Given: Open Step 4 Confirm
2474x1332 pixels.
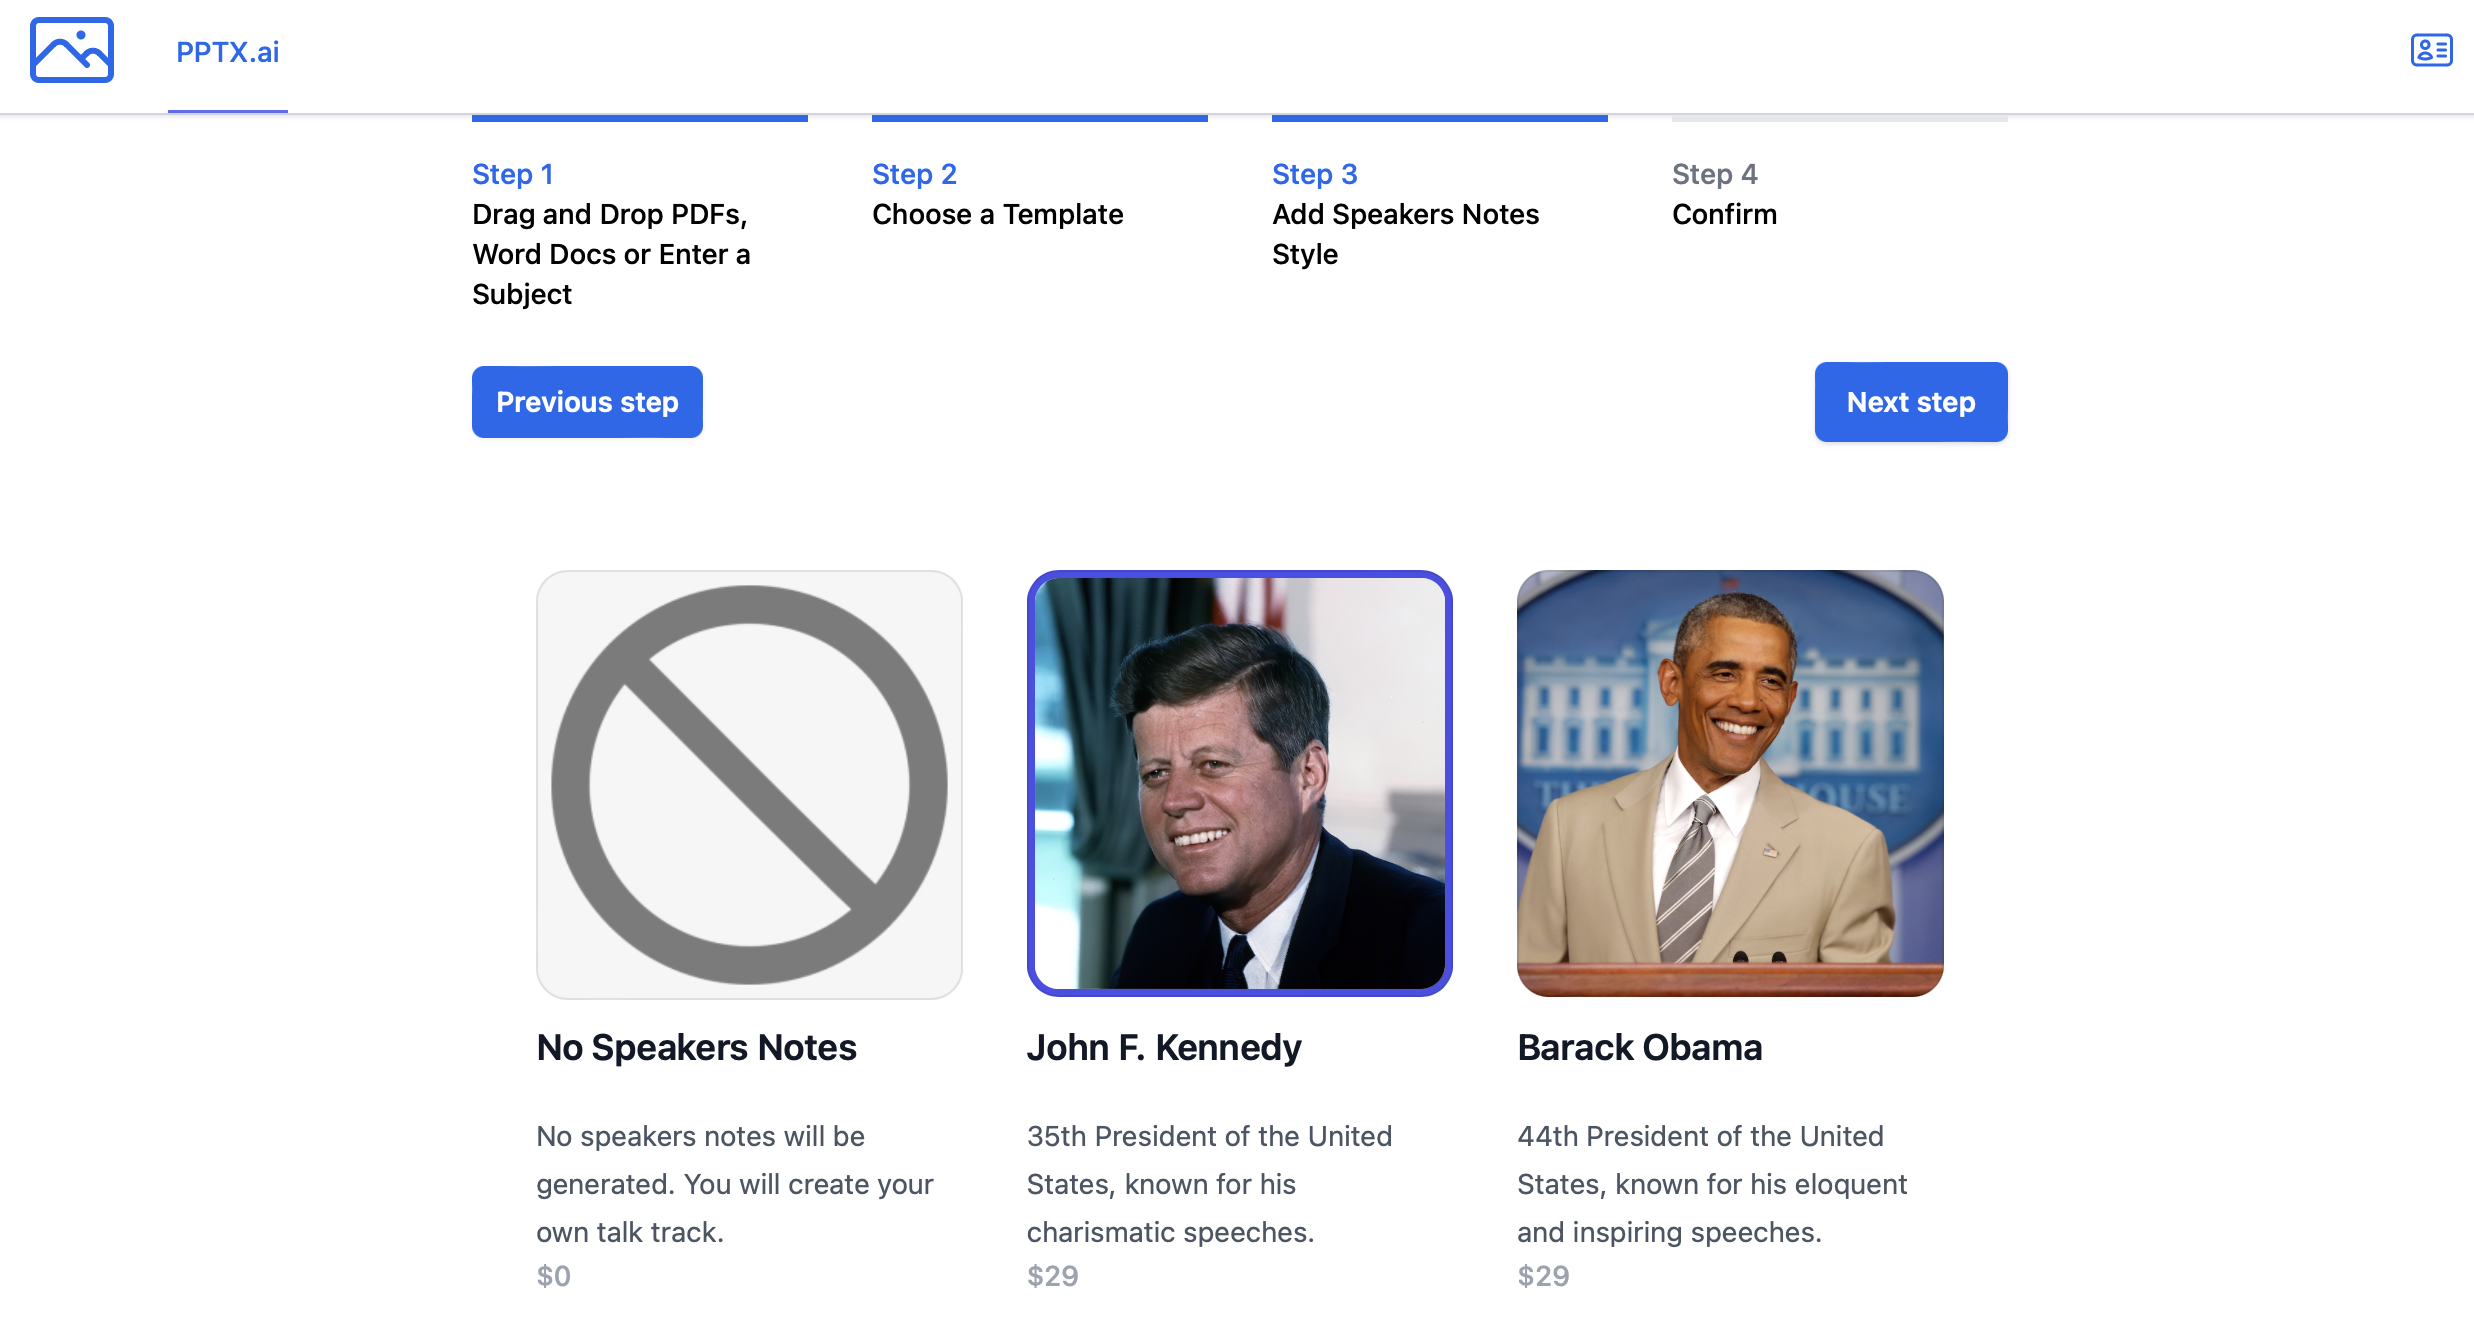Looking at the screenshot, I should pyautogui.click(x=1724, y=195).
